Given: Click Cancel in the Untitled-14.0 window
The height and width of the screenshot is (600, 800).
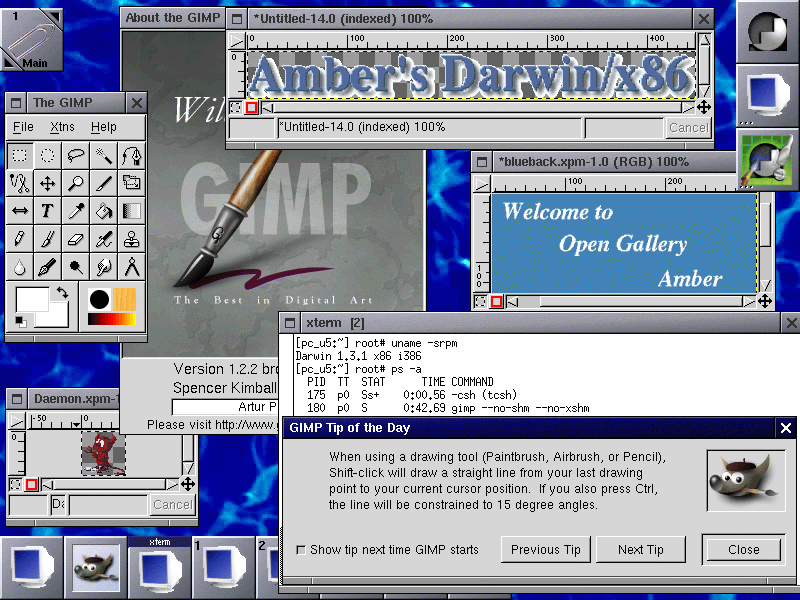Looking at the screenshot, I should point(688,128).
